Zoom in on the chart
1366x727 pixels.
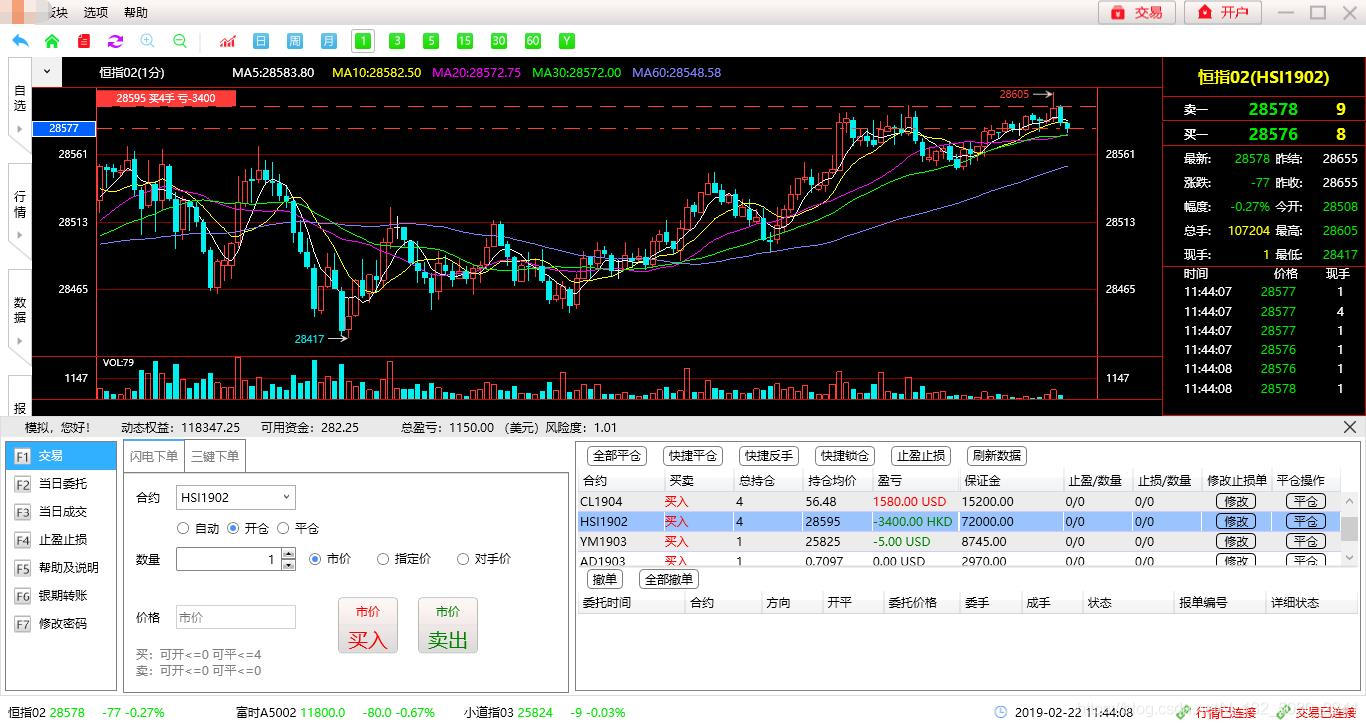point(147,41)
